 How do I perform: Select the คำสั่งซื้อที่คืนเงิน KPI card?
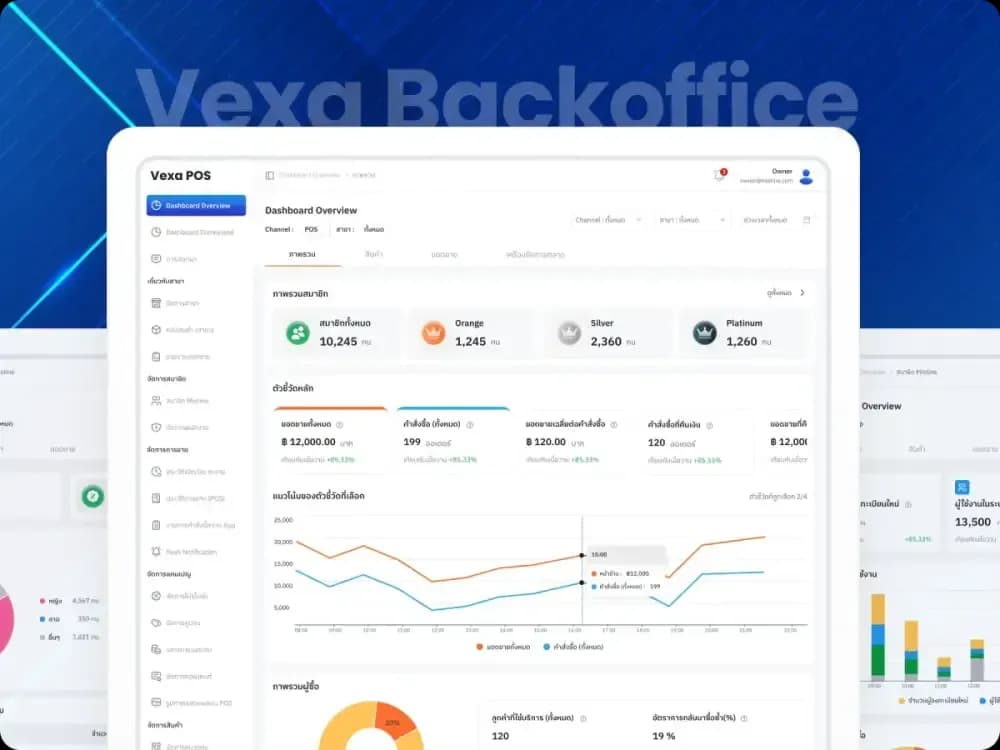[696, 440]
